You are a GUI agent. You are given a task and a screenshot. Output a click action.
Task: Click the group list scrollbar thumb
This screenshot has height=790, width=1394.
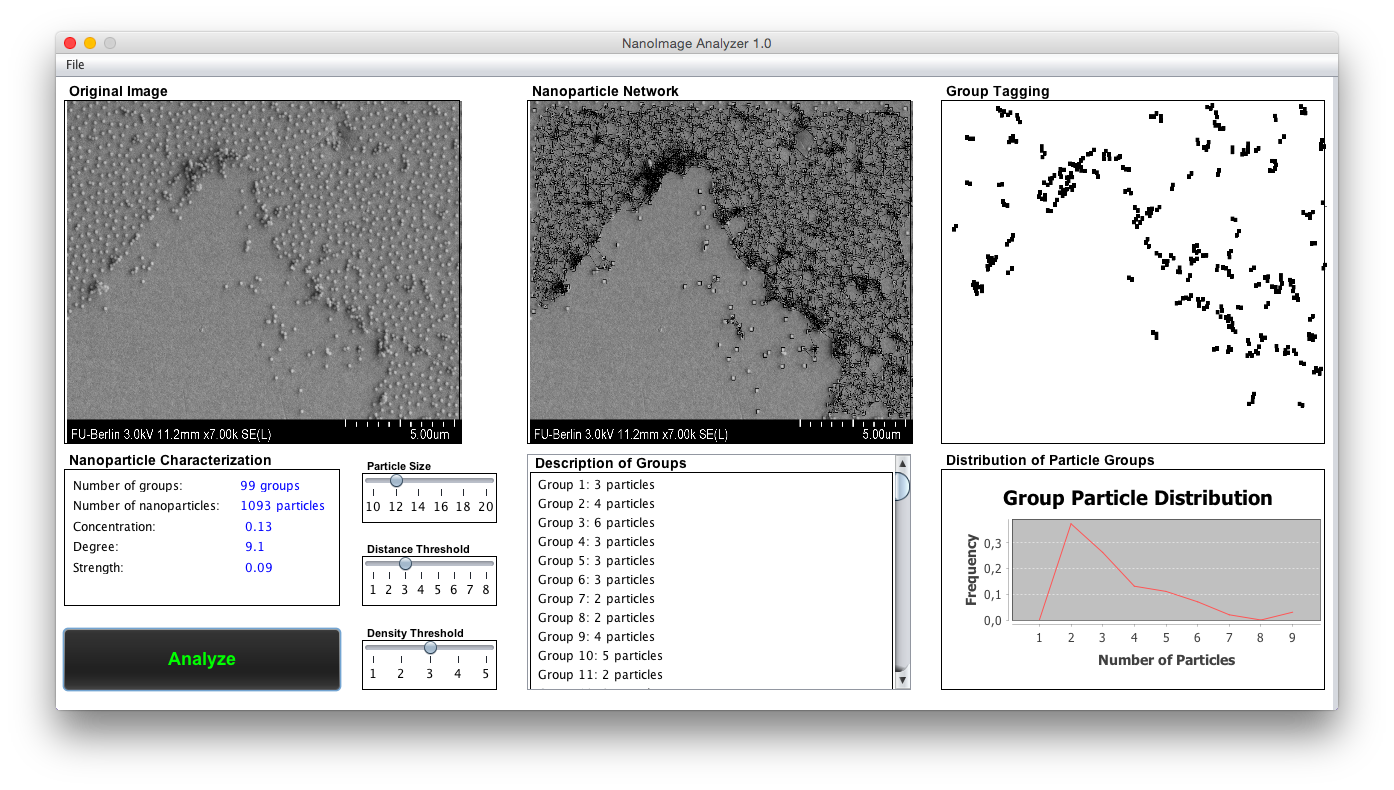pos(902,487)
